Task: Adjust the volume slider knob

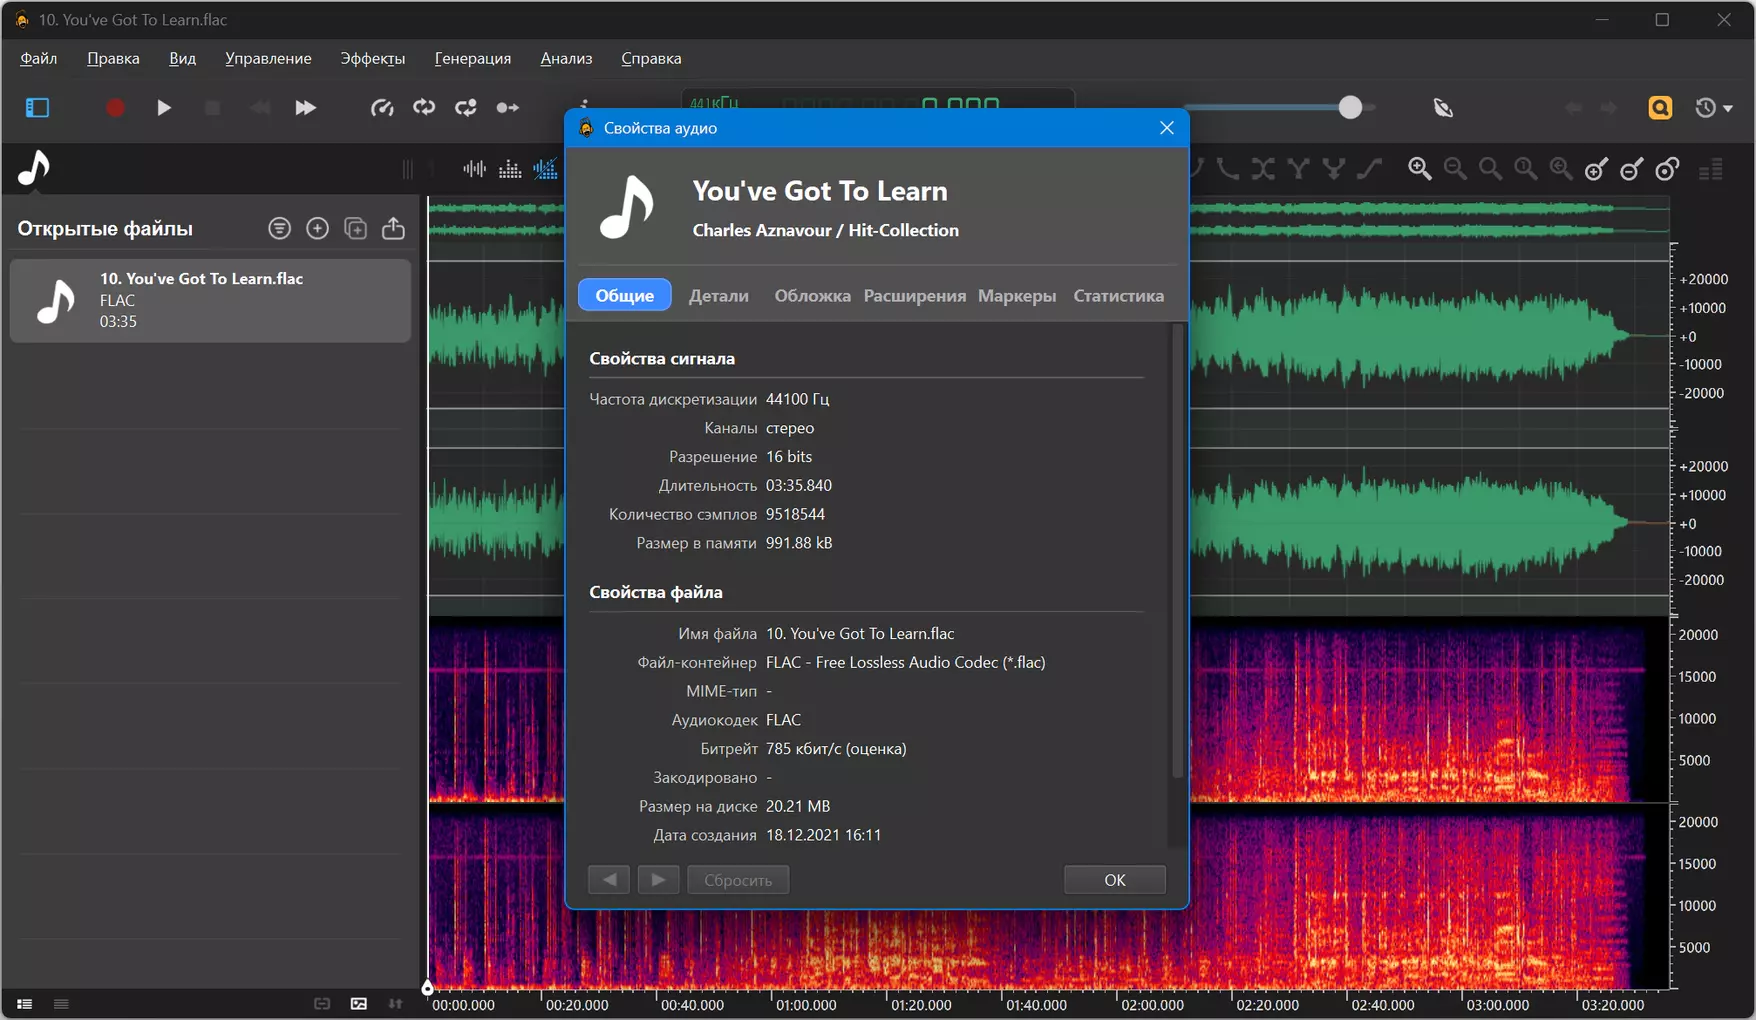Action: tap(1350, 107)
